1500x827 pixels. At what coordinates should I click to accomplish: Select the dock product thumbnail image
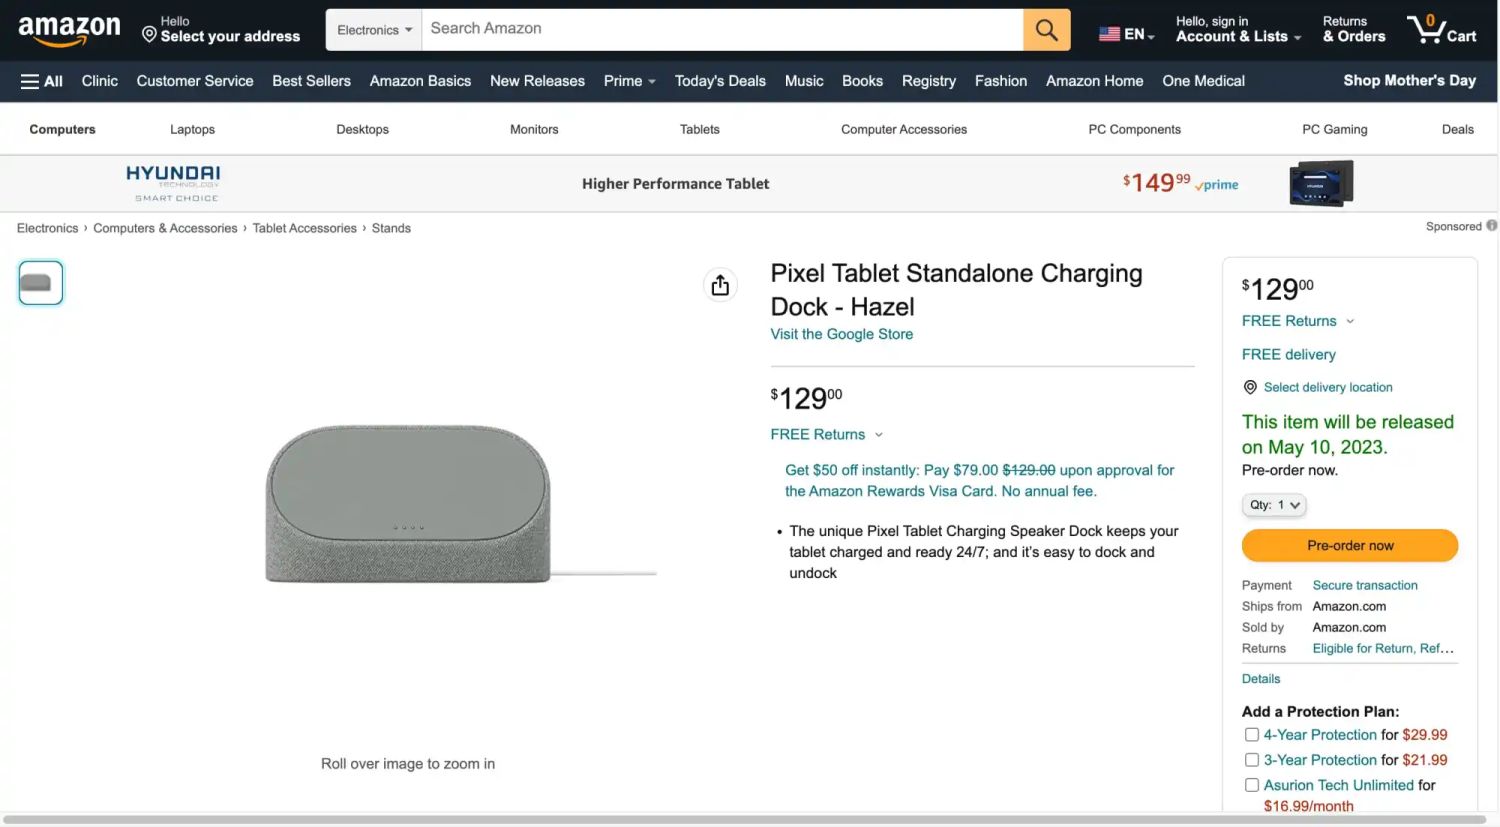coord(41,283)
